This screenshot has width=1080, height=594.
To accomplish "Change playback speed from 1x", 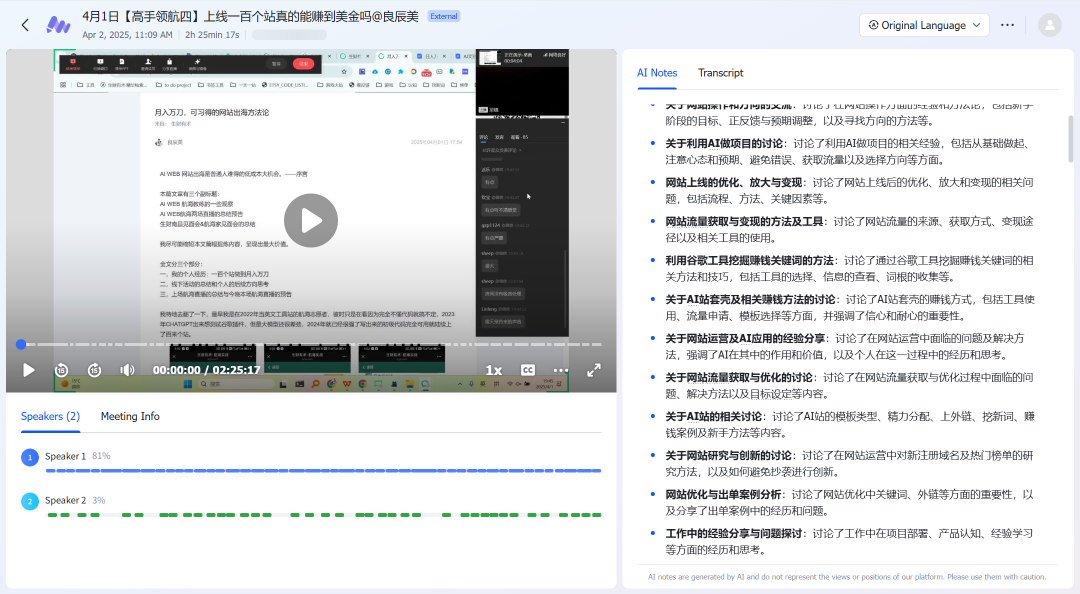I will click(x=494, y=370).
